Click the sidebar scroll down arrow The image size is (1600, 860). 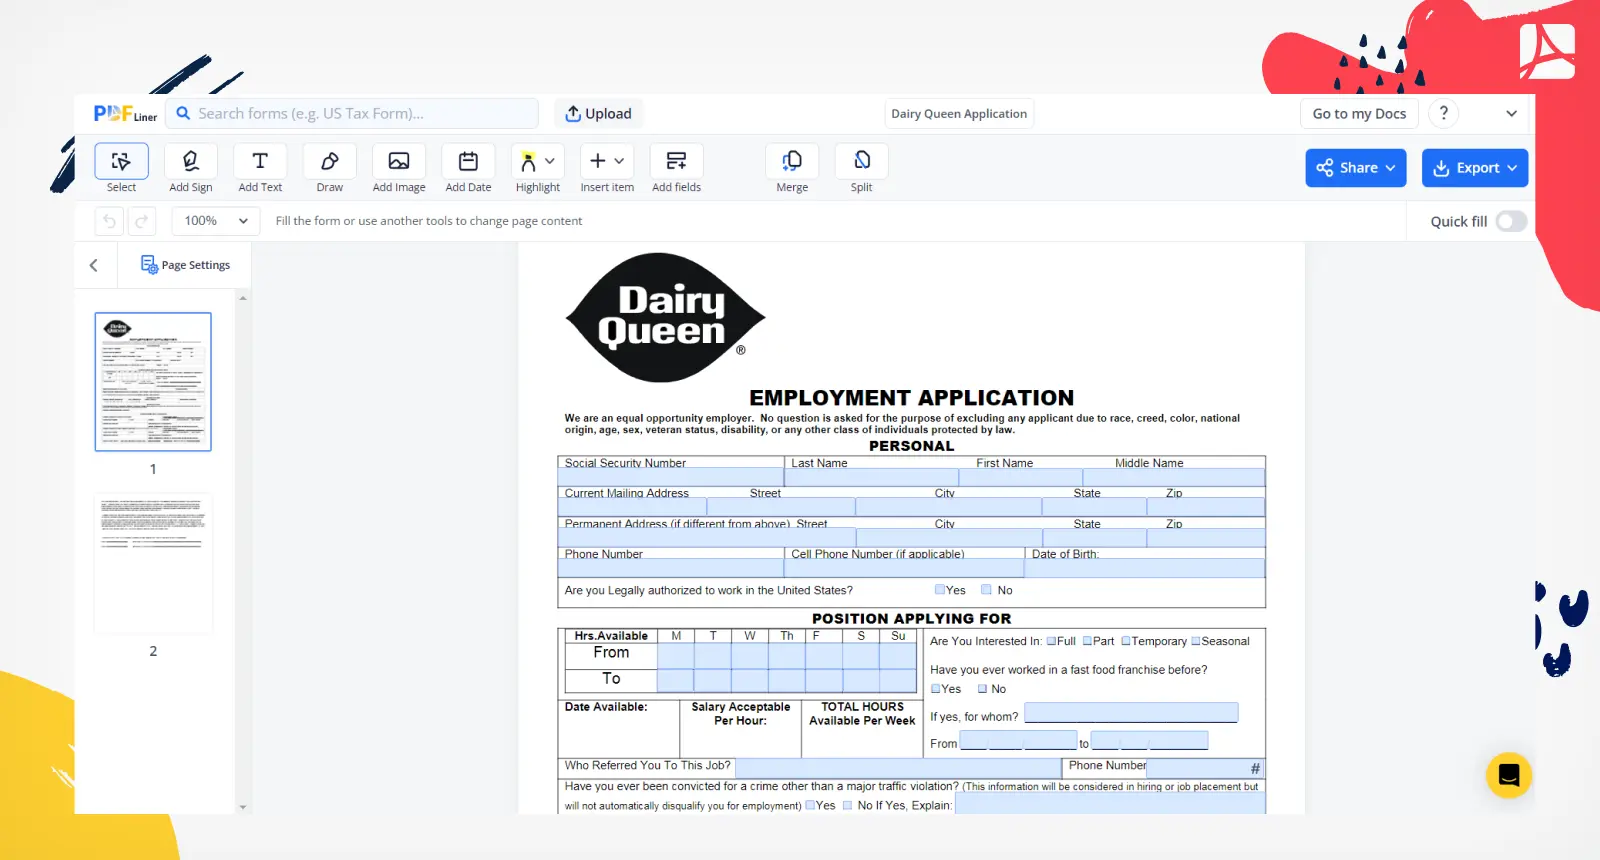pos(243,807)
